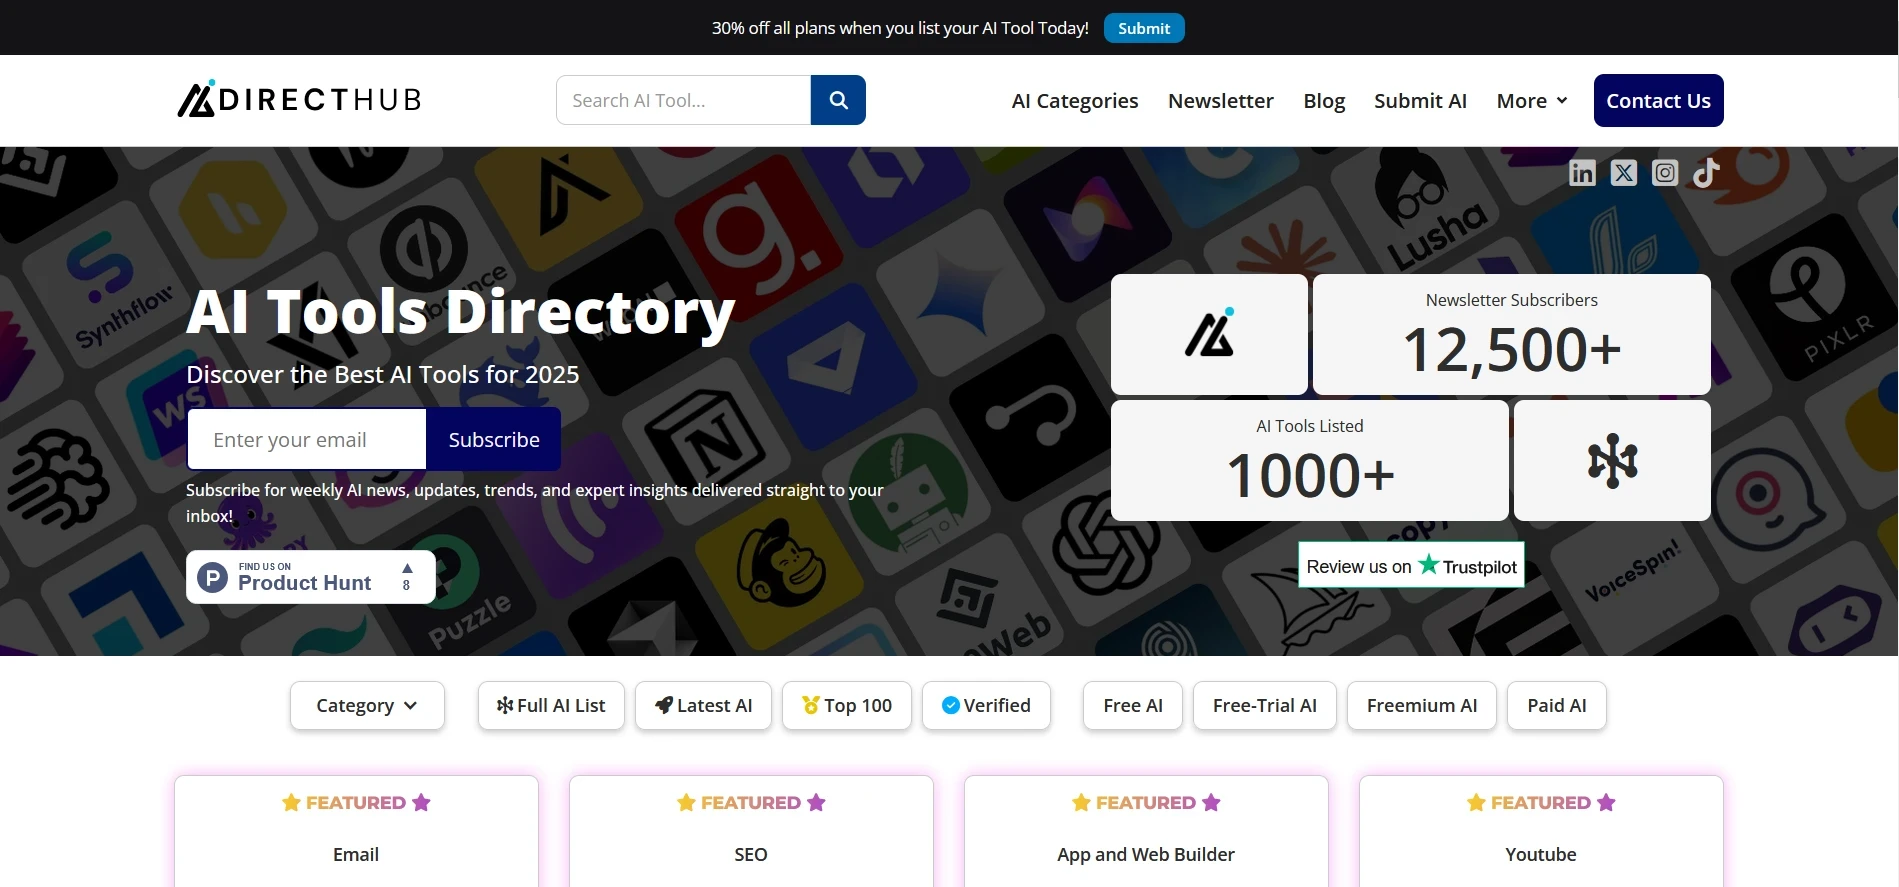Open the Instagram social icon
The image size is (1899, 887).
coord(1665,173)
